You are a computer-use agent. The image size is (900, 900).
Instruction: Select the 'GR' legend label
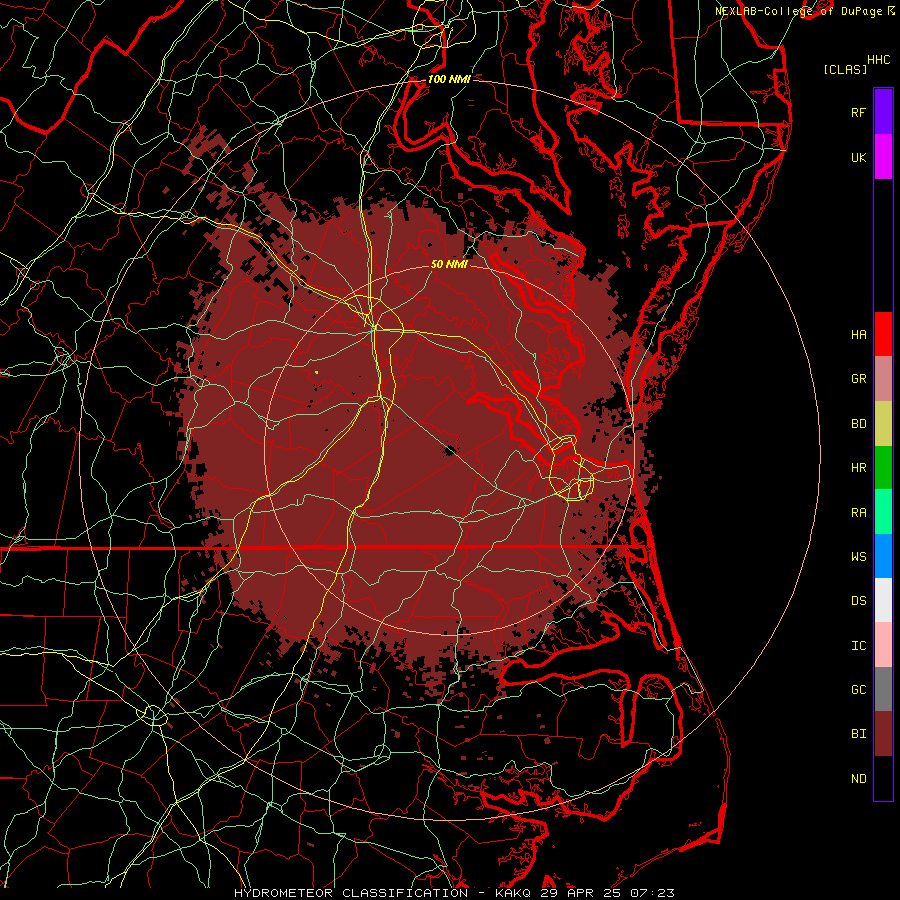[x=858, y=379]
